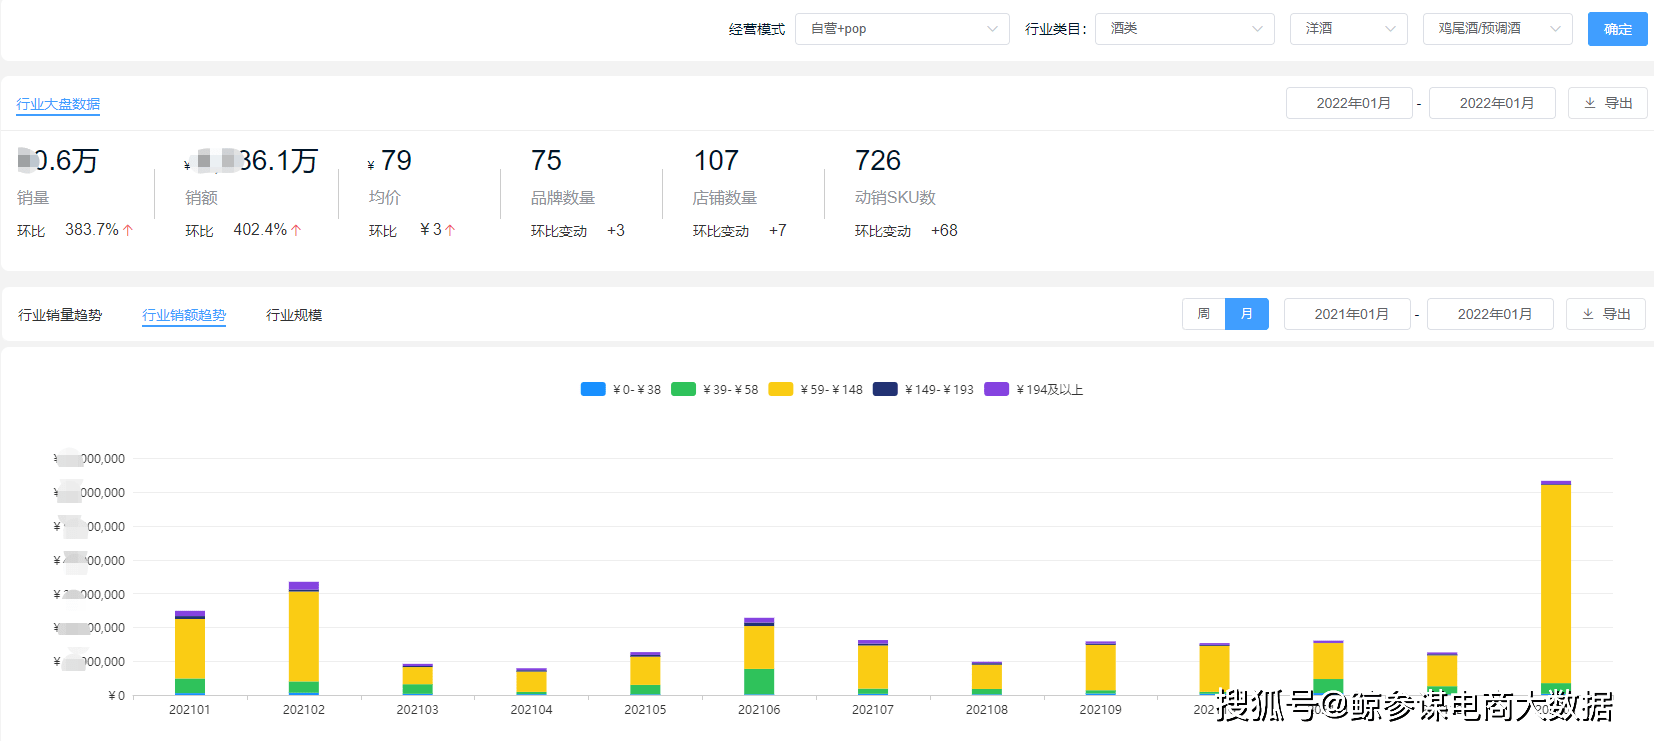Export 行业大盘数据 with top 导出 button
This screenshot has width=1654, height=741.
pyautogui.click(x=1608, y=103)
